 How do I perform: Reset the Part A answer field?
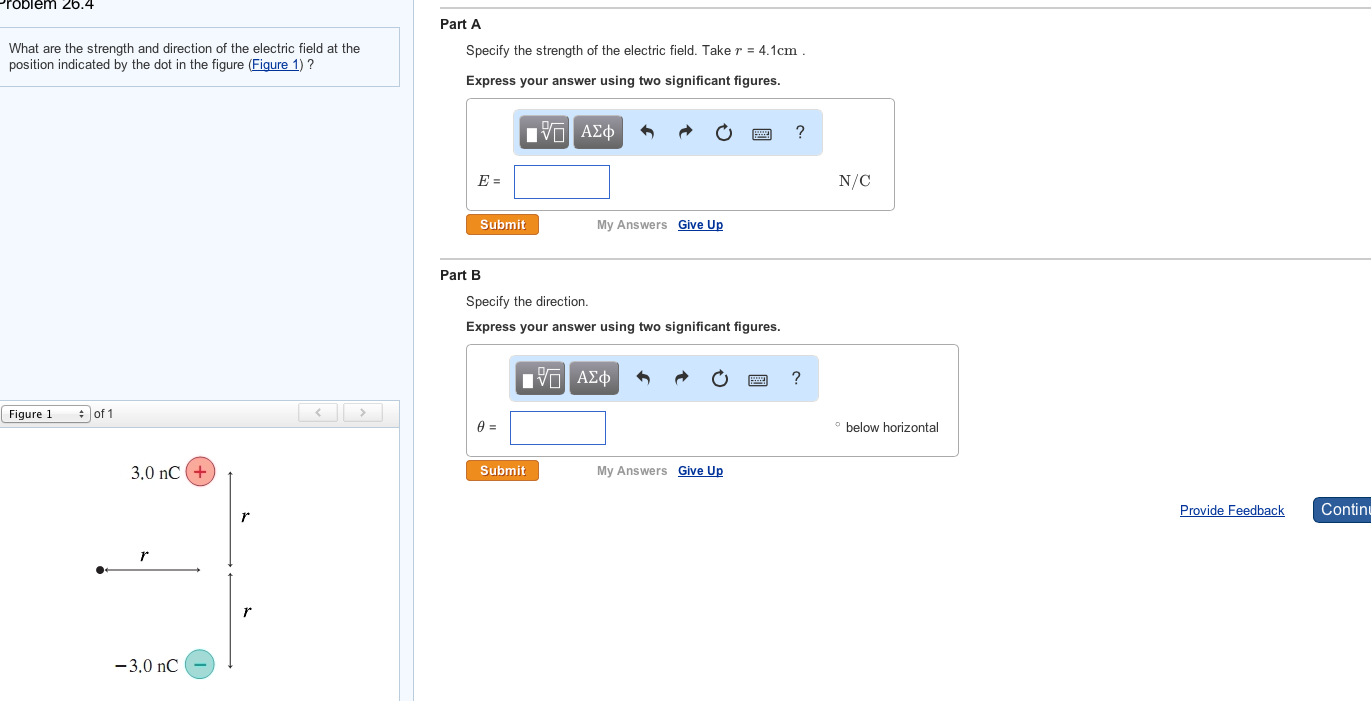pyautogui.click(x=724, y=132)
